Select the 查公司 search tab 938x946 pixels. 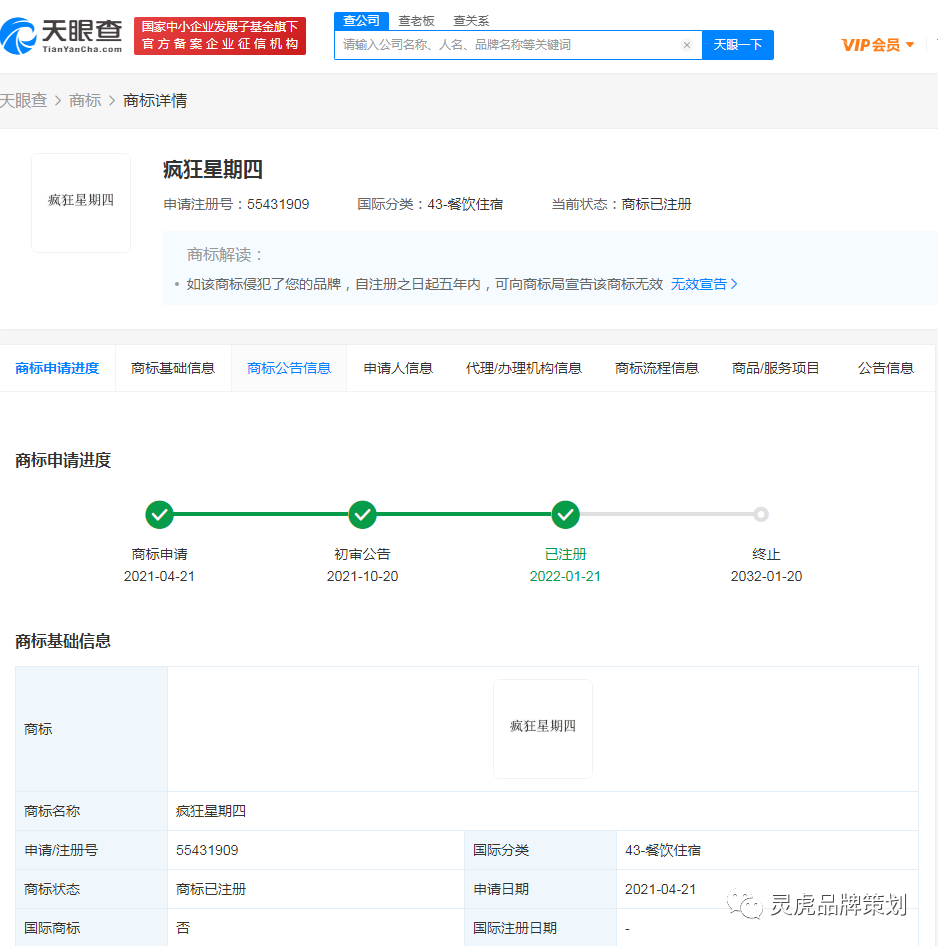coord(361,20)
